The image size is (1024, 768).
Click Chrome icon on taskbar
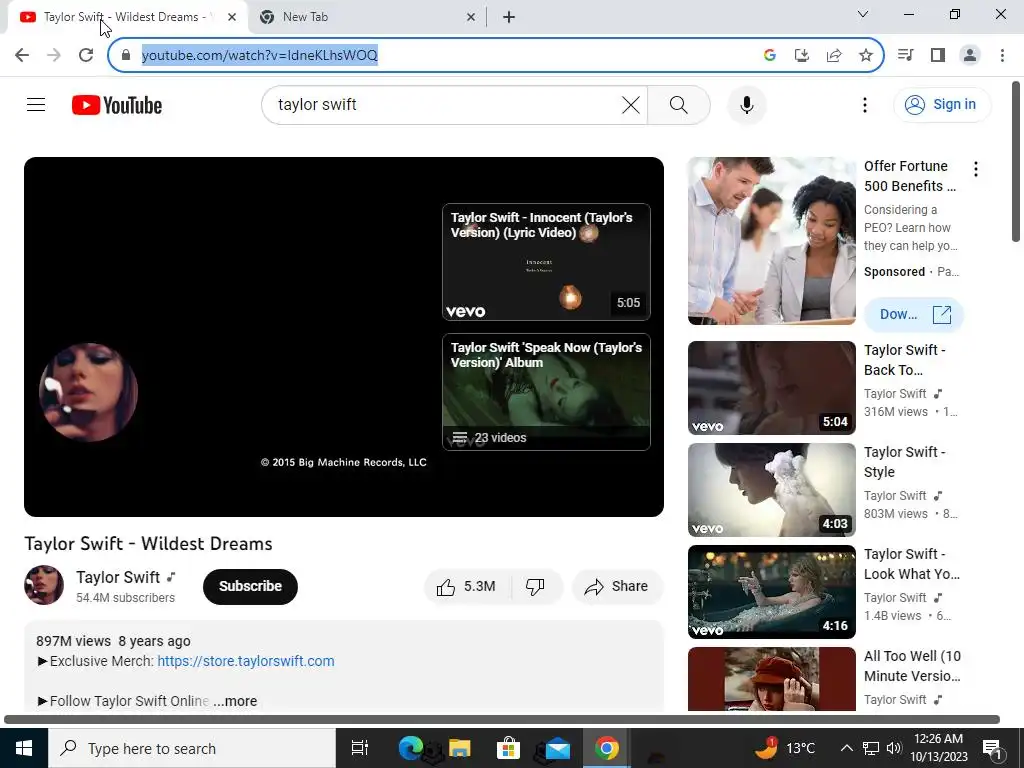tap(606, 748)
